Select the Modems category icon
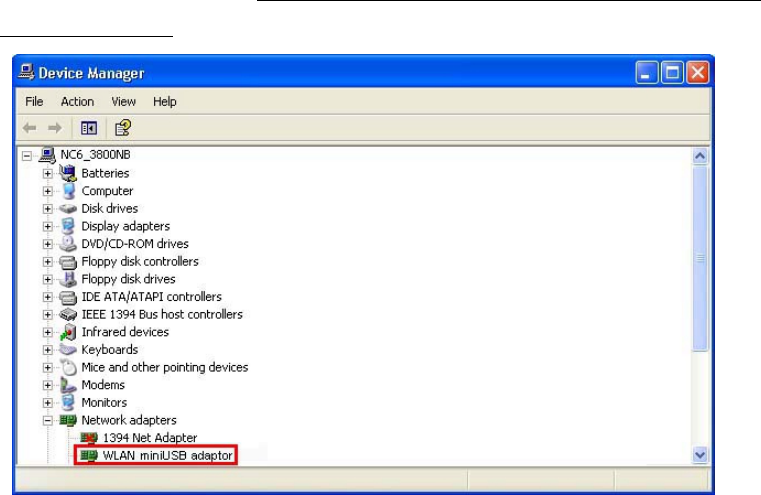 68,385
